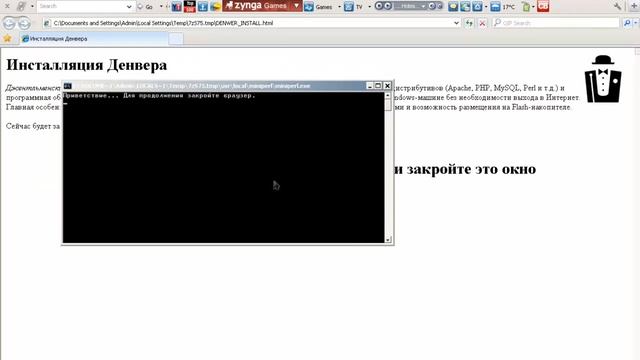Click the TV toolbar button
The image size is (640, 360).
[354, 7]
